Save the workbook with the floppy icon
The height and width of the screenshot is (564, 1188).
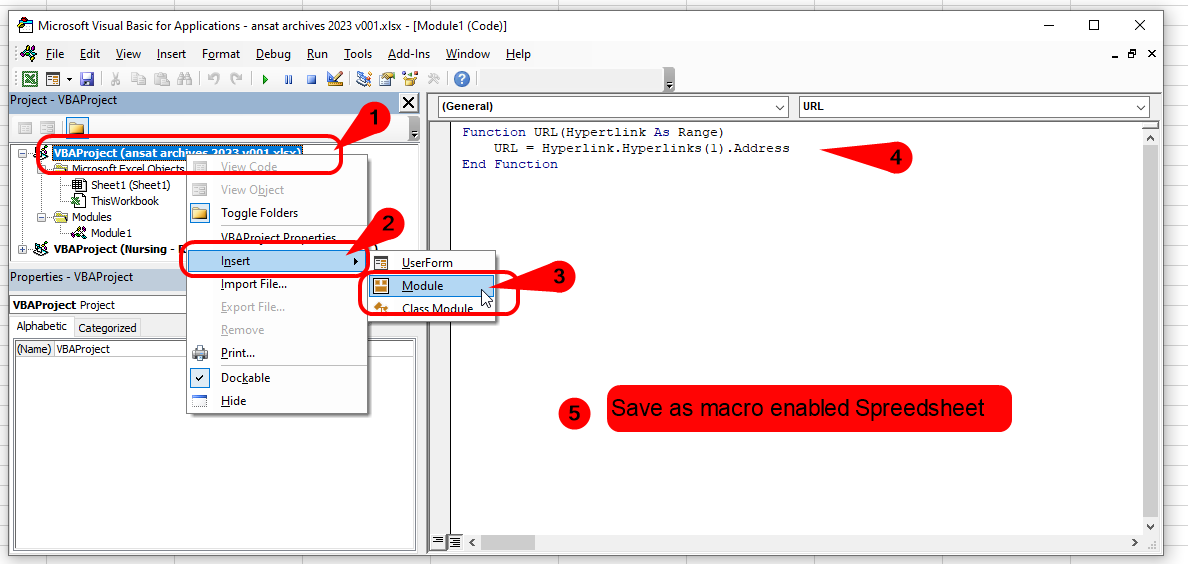point(86,79)
